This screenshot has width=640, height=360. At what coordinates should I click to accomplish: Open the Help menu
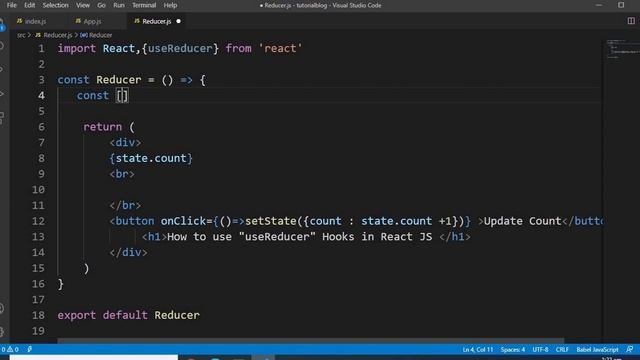(170, 5)
